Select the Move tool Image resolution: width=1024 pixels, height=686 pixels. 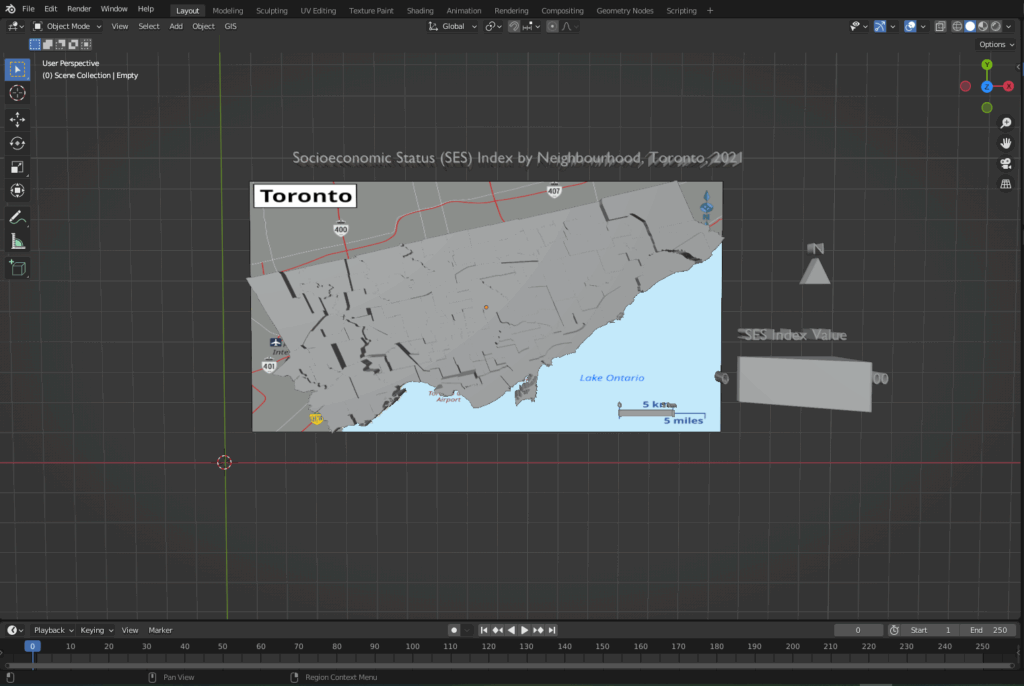click(17, 119)
